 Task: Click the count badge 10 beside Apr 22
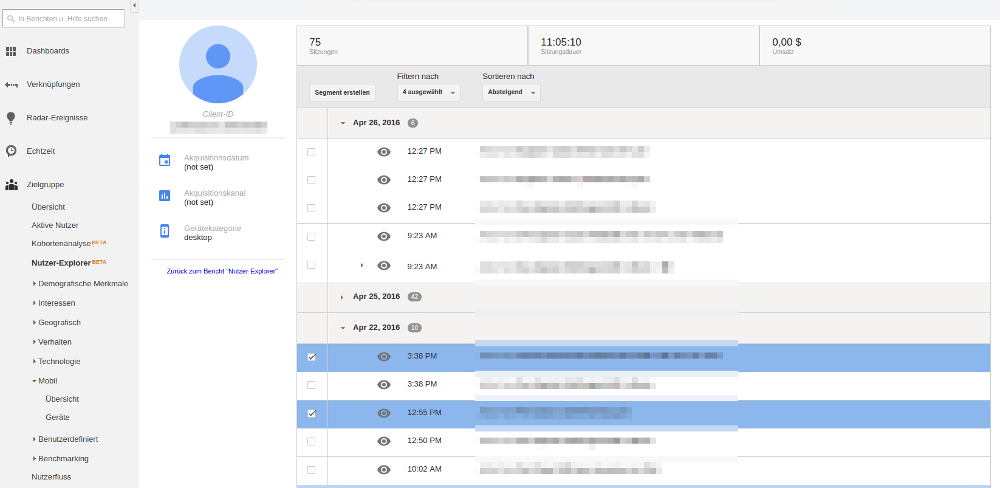coord(415,328)
